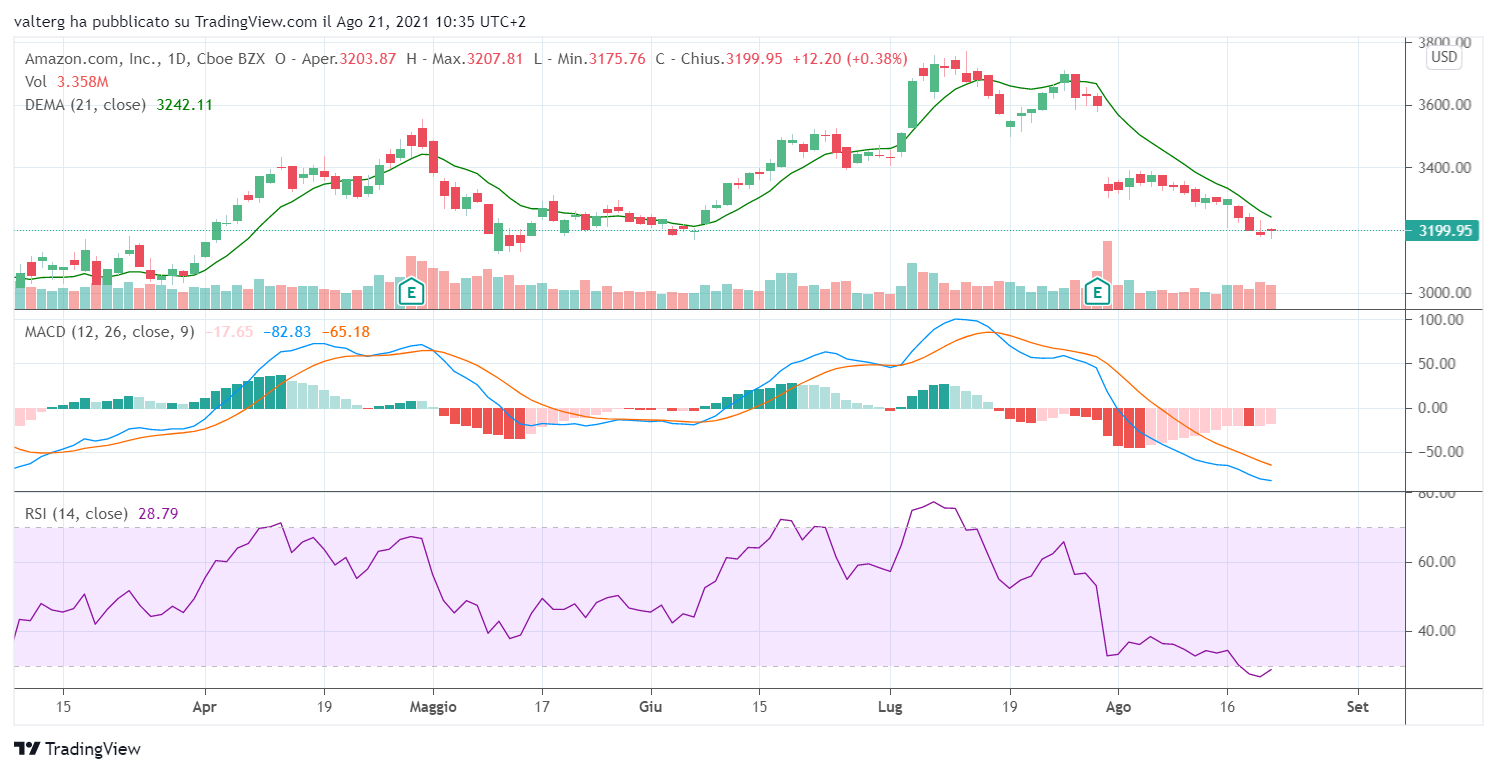Click the 100.00 MACD axis label
This screenshot has width=1497, height=772.
[x=1442, y=320]
